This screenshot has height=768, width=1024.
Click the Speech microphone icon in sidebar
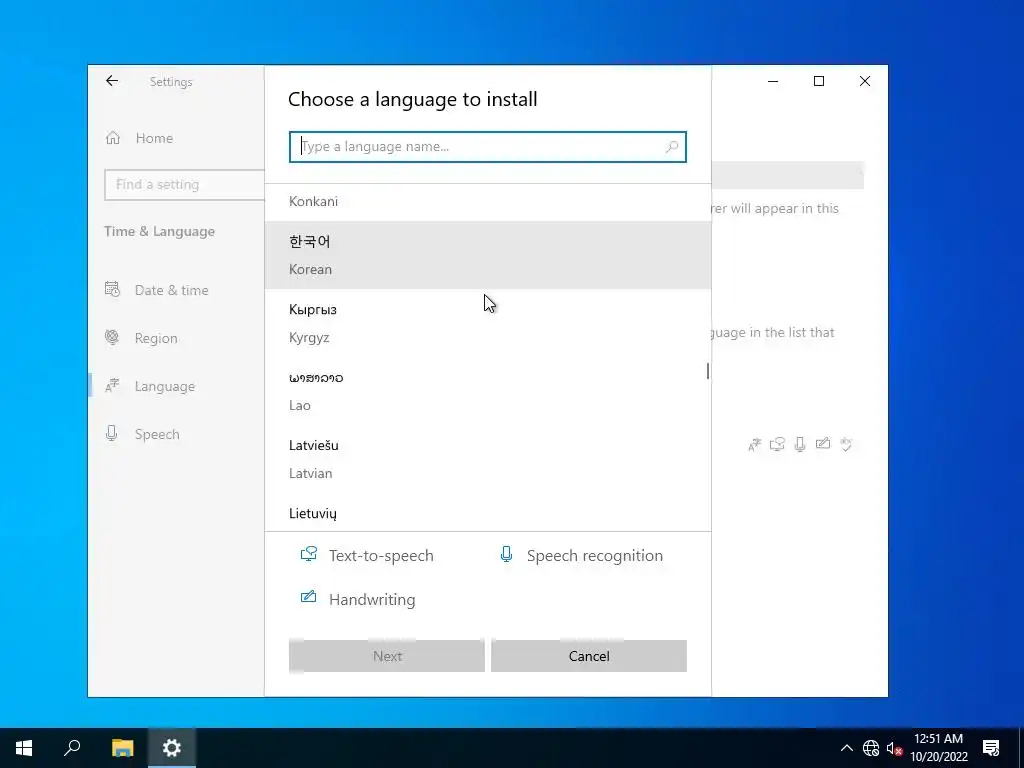click(112, 434)
